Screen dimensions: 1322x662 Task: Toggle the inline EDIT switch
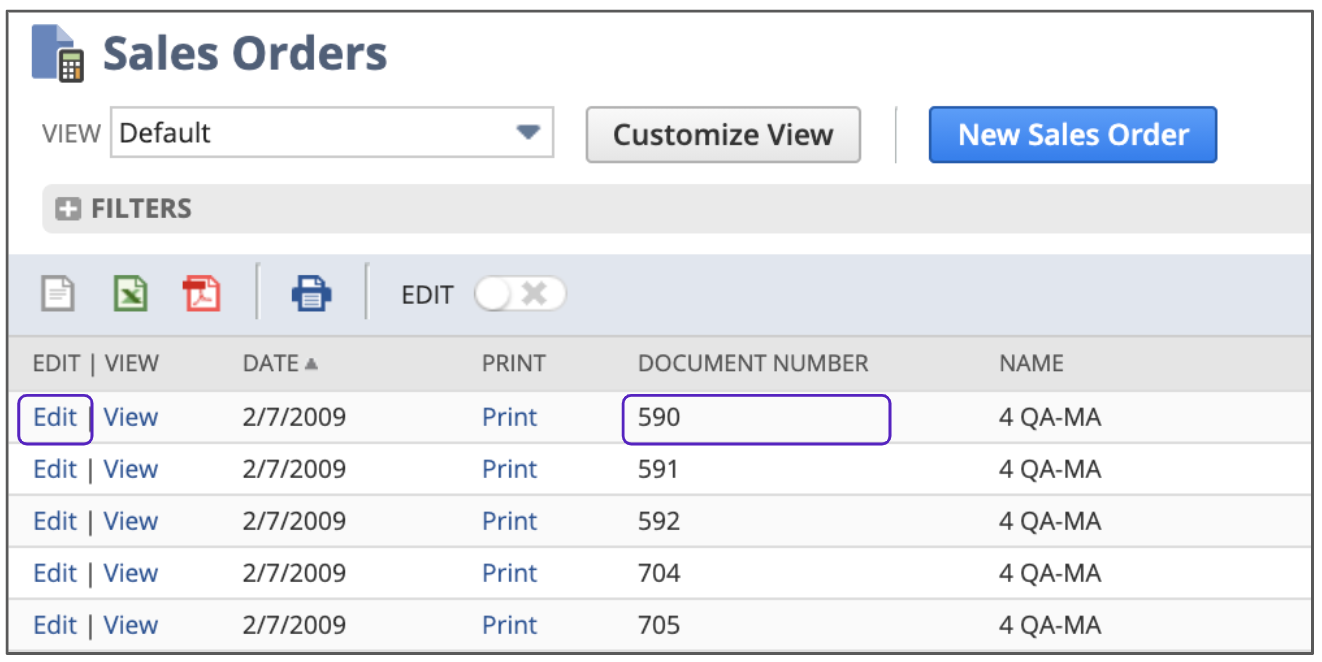click(520, 295)
